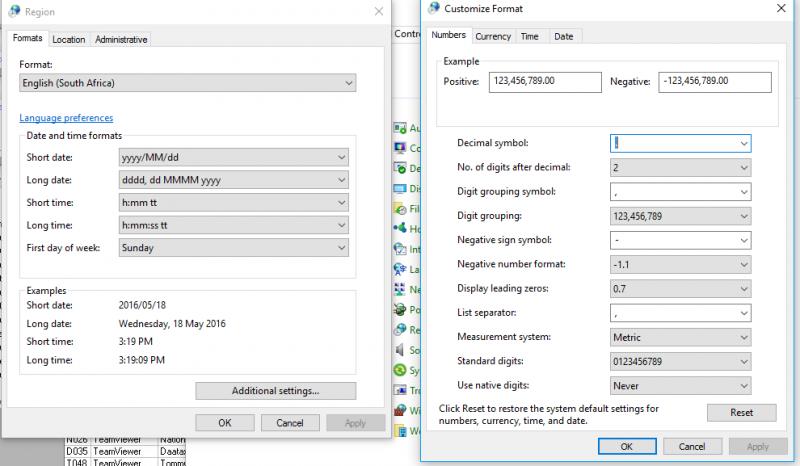Close the Region window
Viewport: 800px width, 466px height.
pos(377,11)
